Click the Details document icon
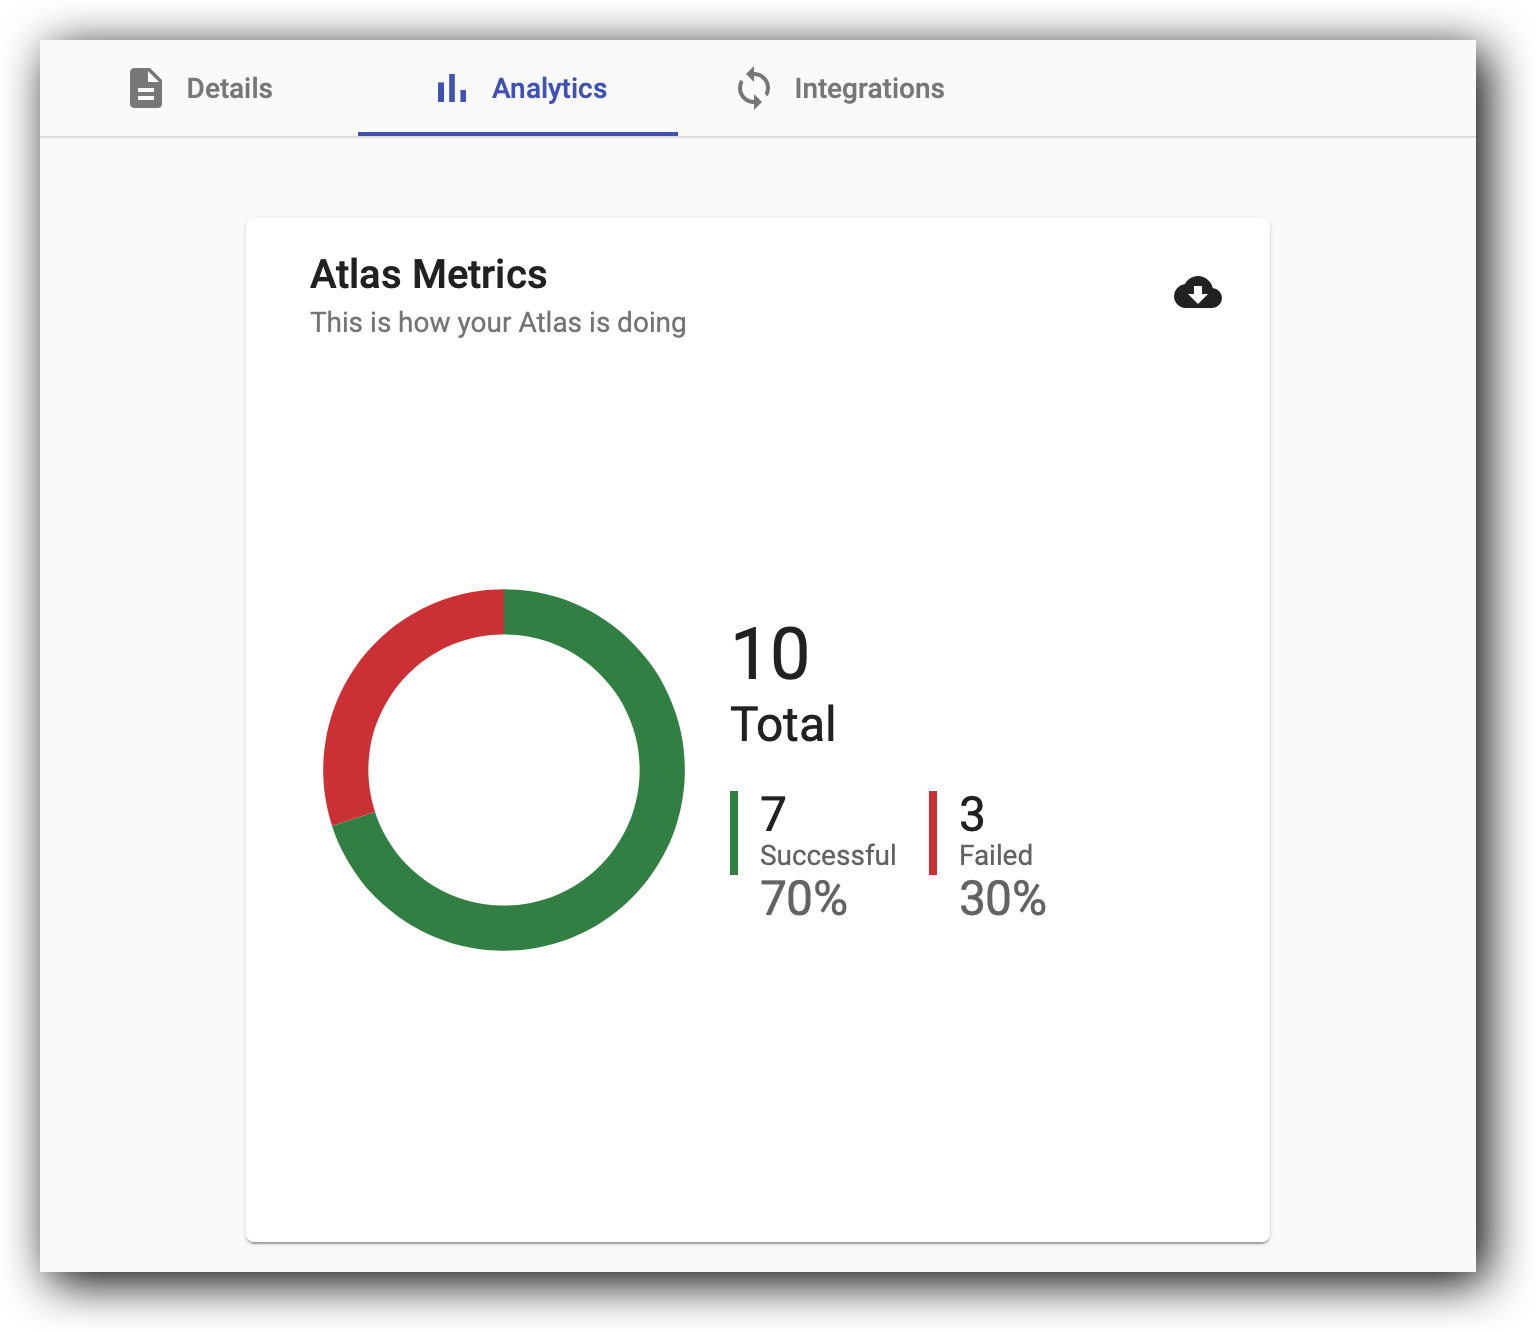Viewport: 1536px width, 1332px height. tap(146, 88)
